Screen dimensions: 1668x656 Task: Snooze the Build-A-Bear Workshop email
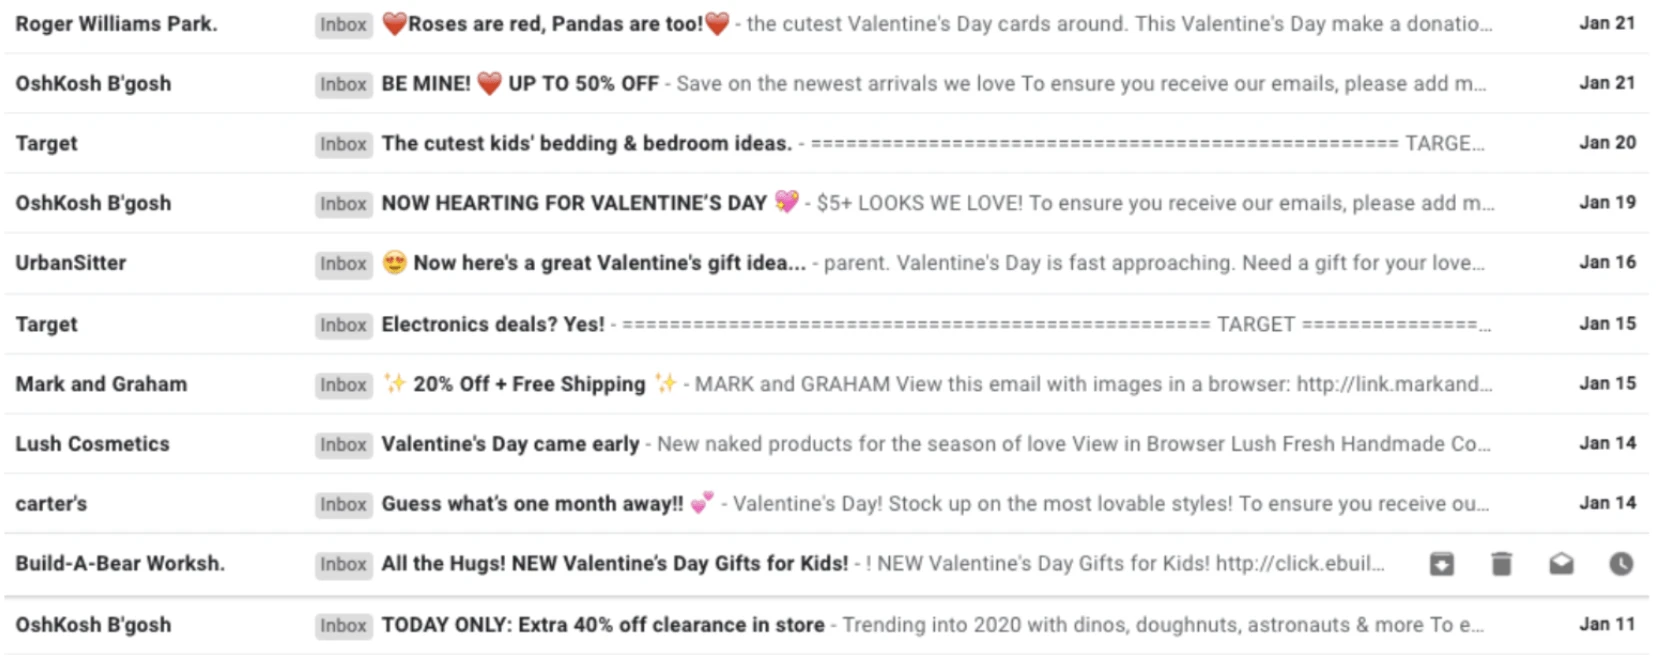[x=1620, y=564]
